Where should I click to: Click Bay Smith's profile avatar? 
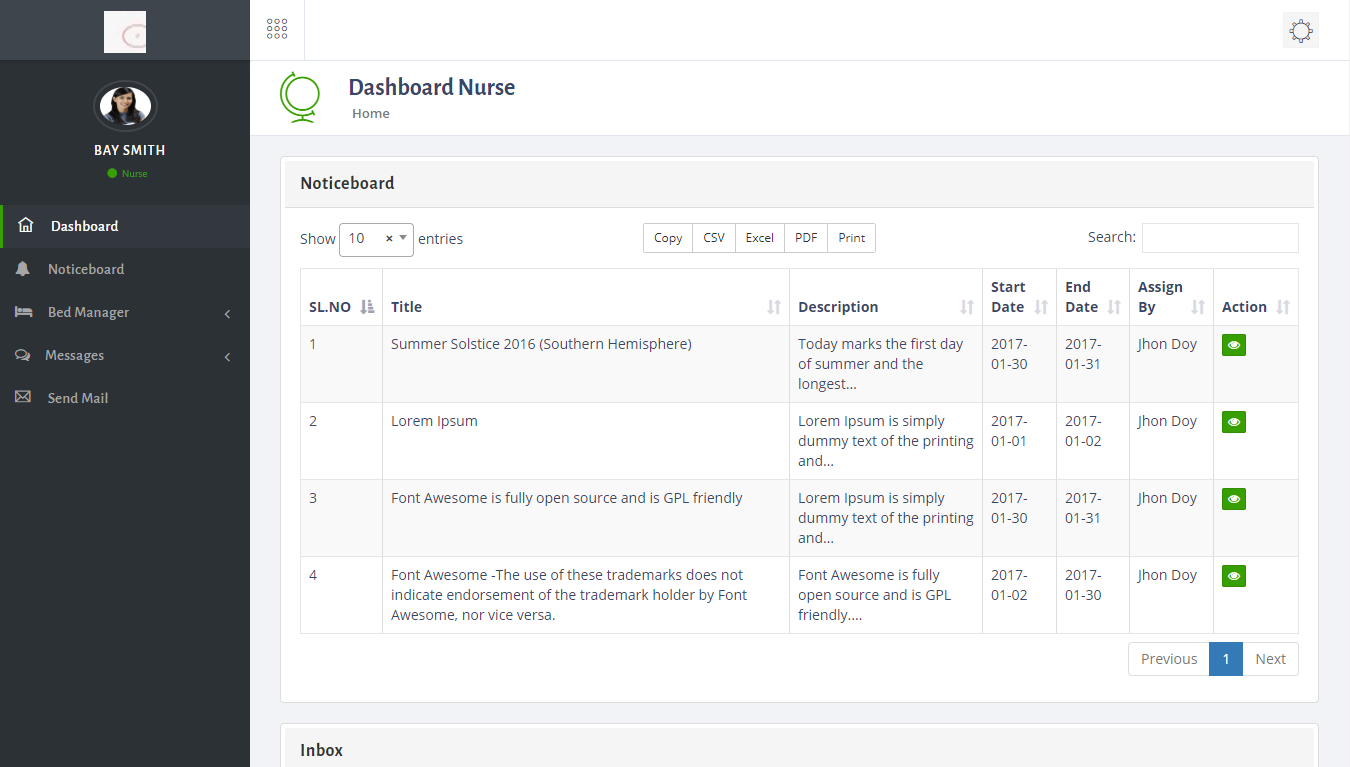point(125,106)
